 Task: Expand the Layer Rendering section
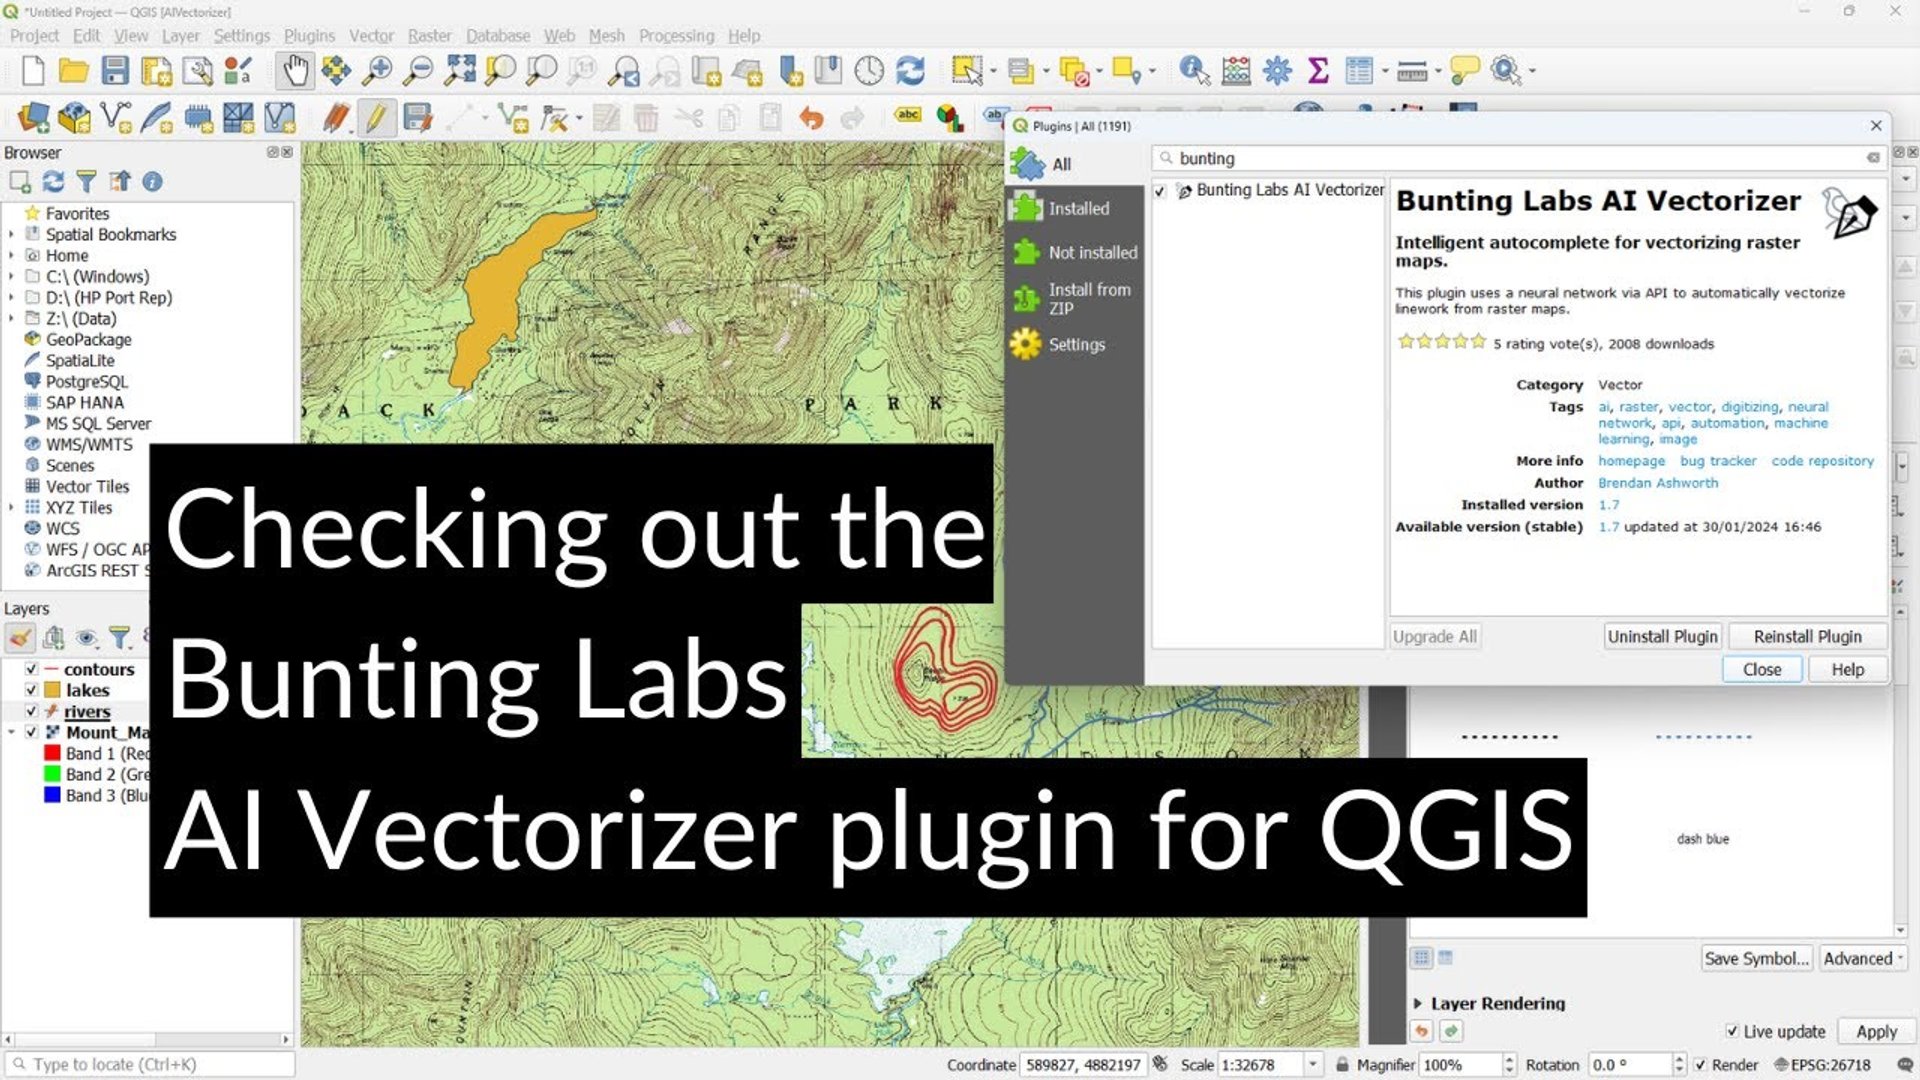(x=1418, y=1003)
